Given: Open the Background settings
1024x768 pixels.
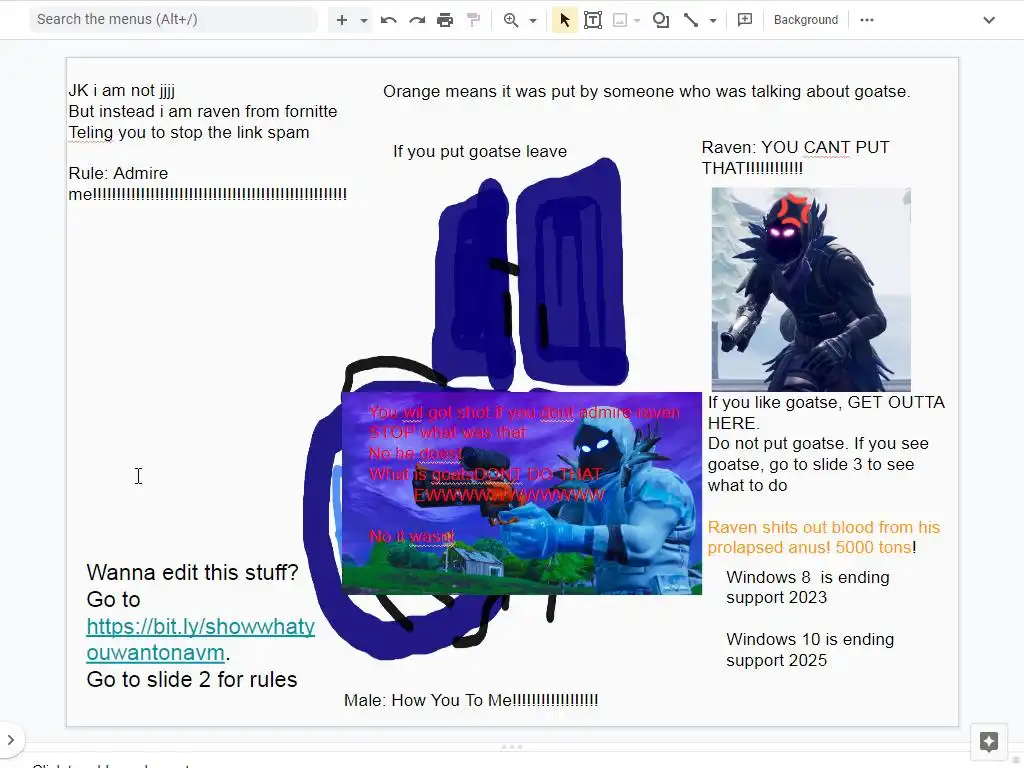Looking at the screenshot, I should [x=806, y=20].
